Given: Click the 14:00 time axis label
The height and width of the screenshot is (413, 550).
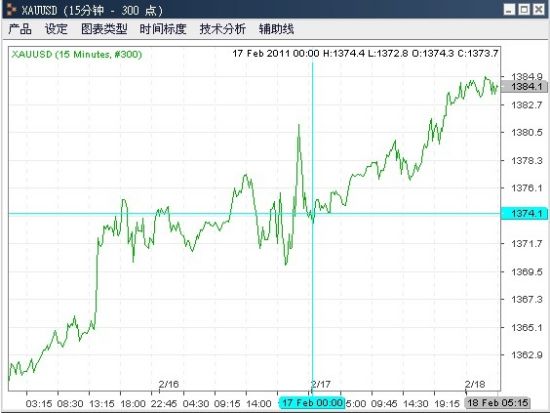Looking at the screenshot, I should click(x=258, y=404).
